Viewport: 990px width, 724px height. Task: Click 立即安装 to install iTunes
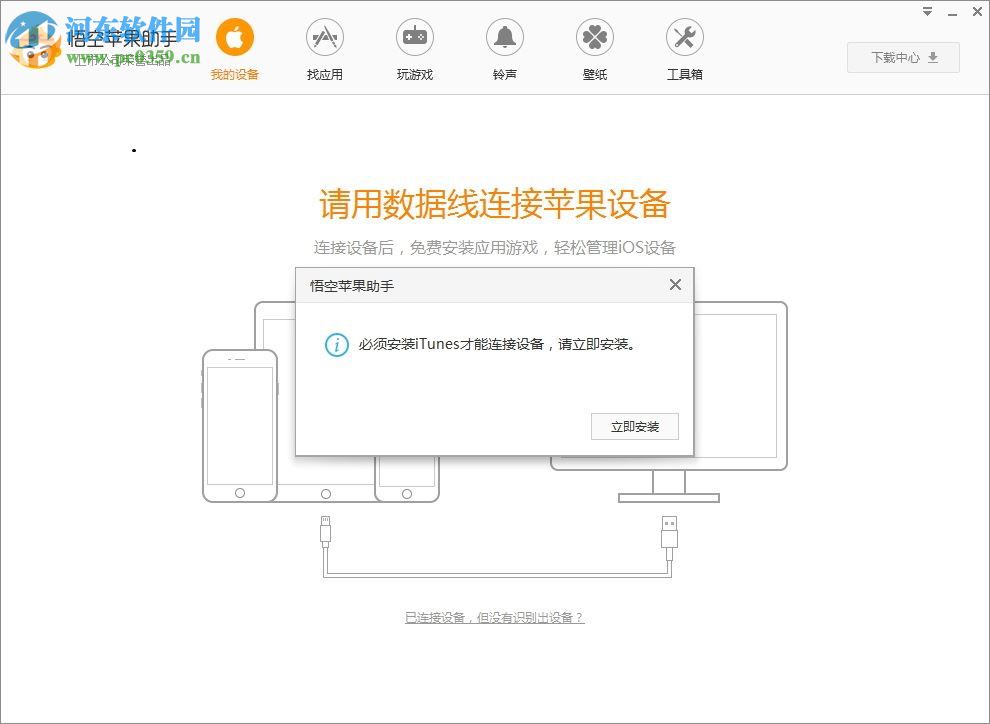(635, 427)
